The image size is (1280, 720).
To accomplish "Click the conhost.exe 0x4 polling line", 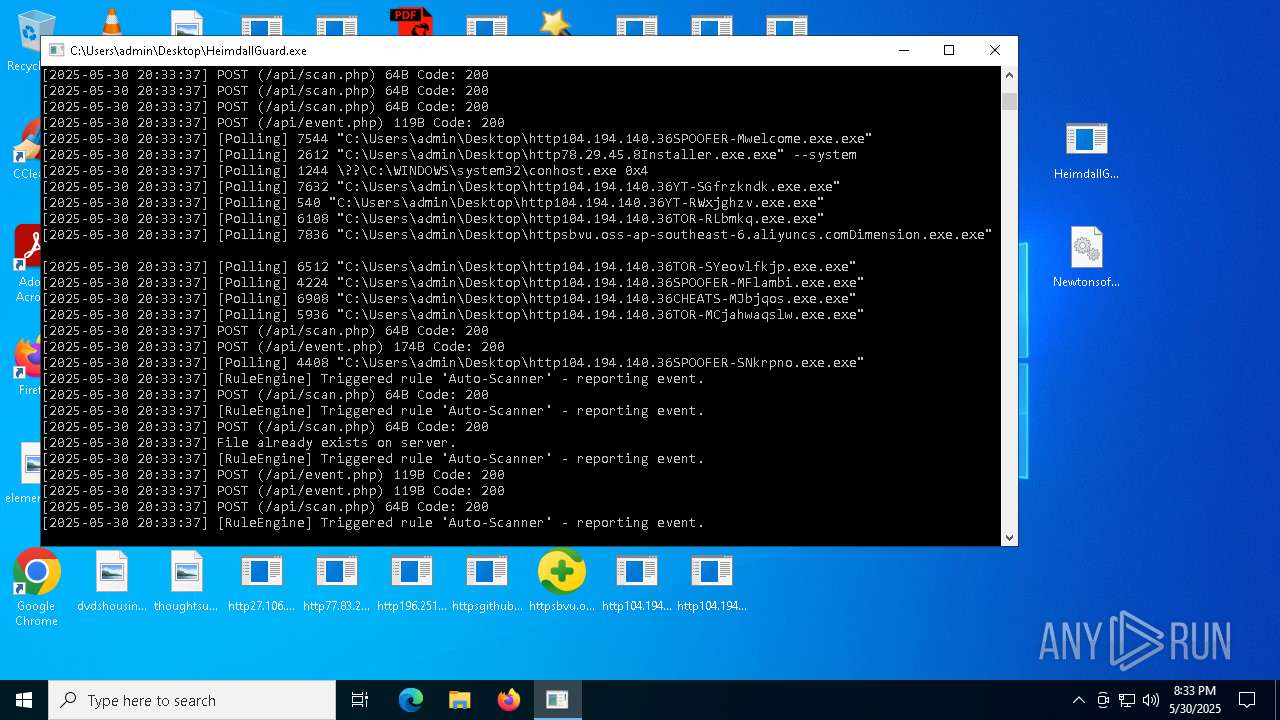I will (346, 170).
